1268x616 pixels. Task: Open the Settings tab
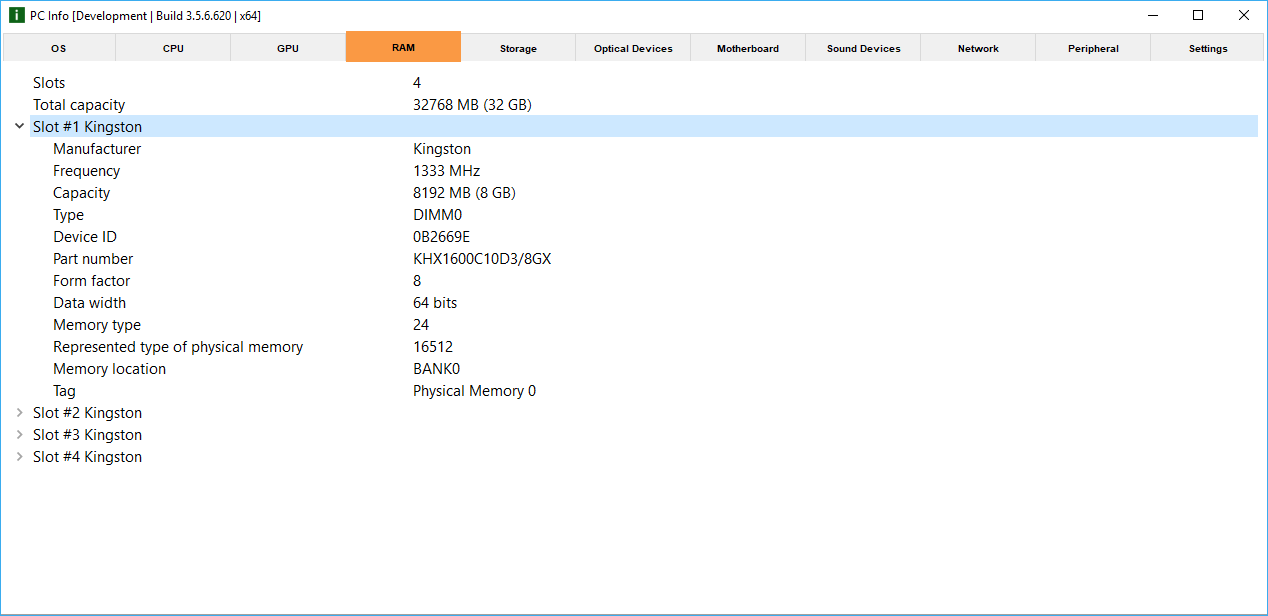pos(1208,48)
